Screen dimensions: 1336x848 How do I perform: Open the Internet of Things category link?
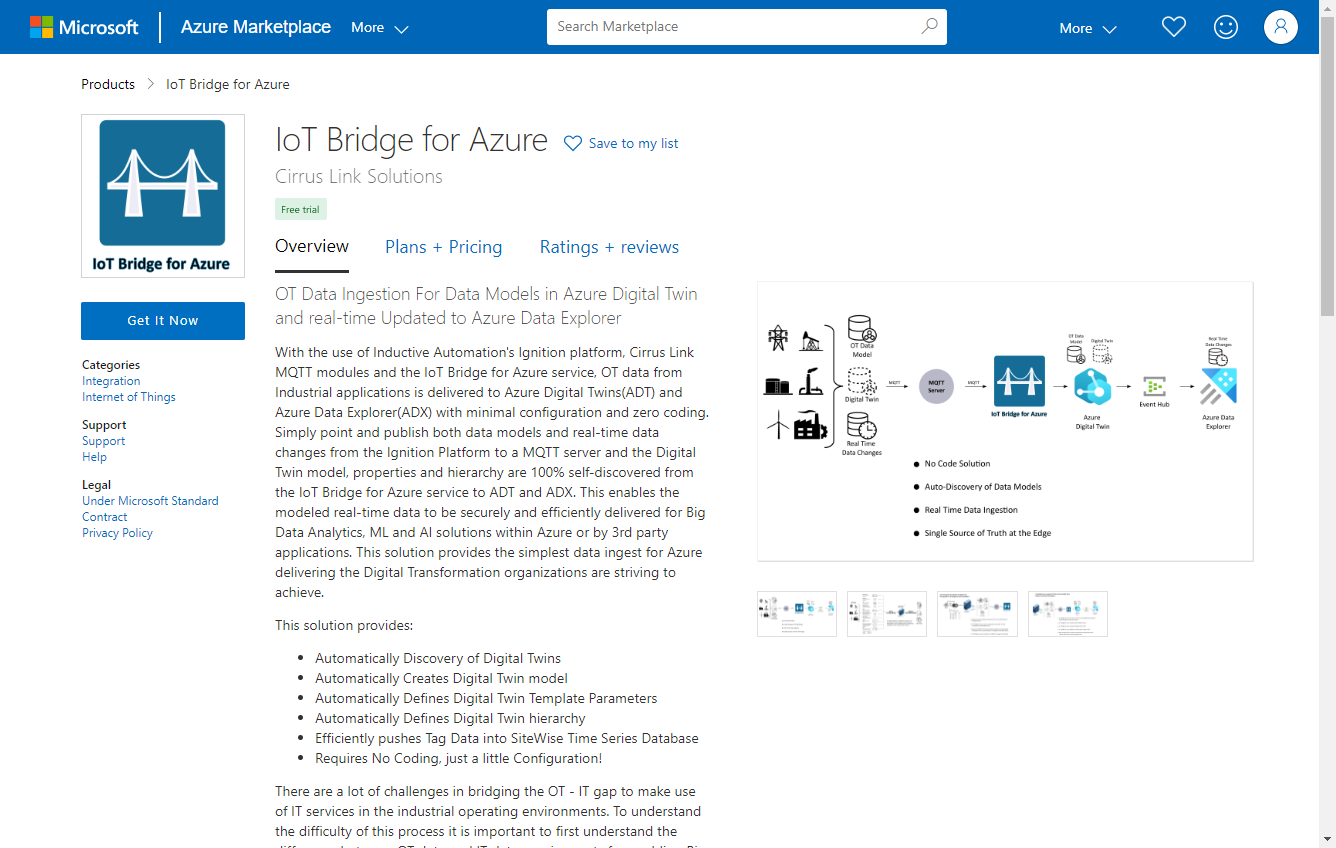[129, 397]
